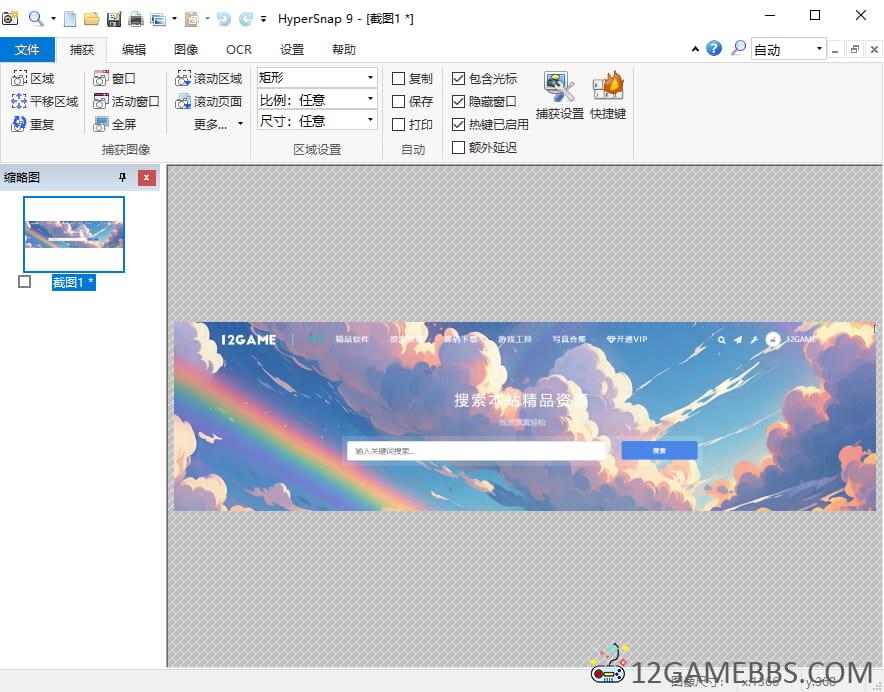This screenshot has height=692, width=884.
Task: Redo the last action
Action: pyautogui.click(x=246, y=19)
